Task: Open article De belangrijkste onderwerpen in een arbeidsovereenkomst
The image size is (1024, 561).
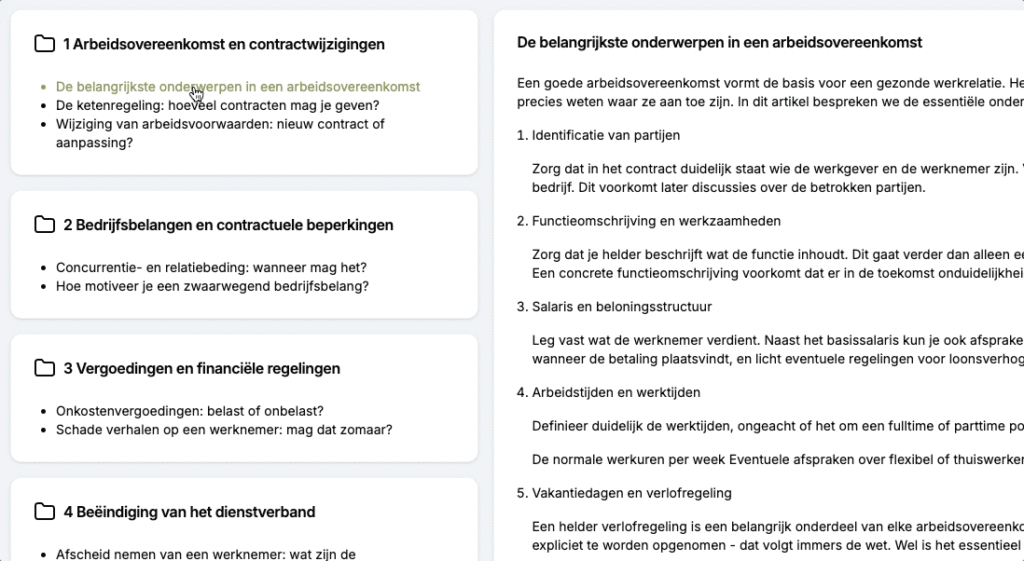Action: 238,87
